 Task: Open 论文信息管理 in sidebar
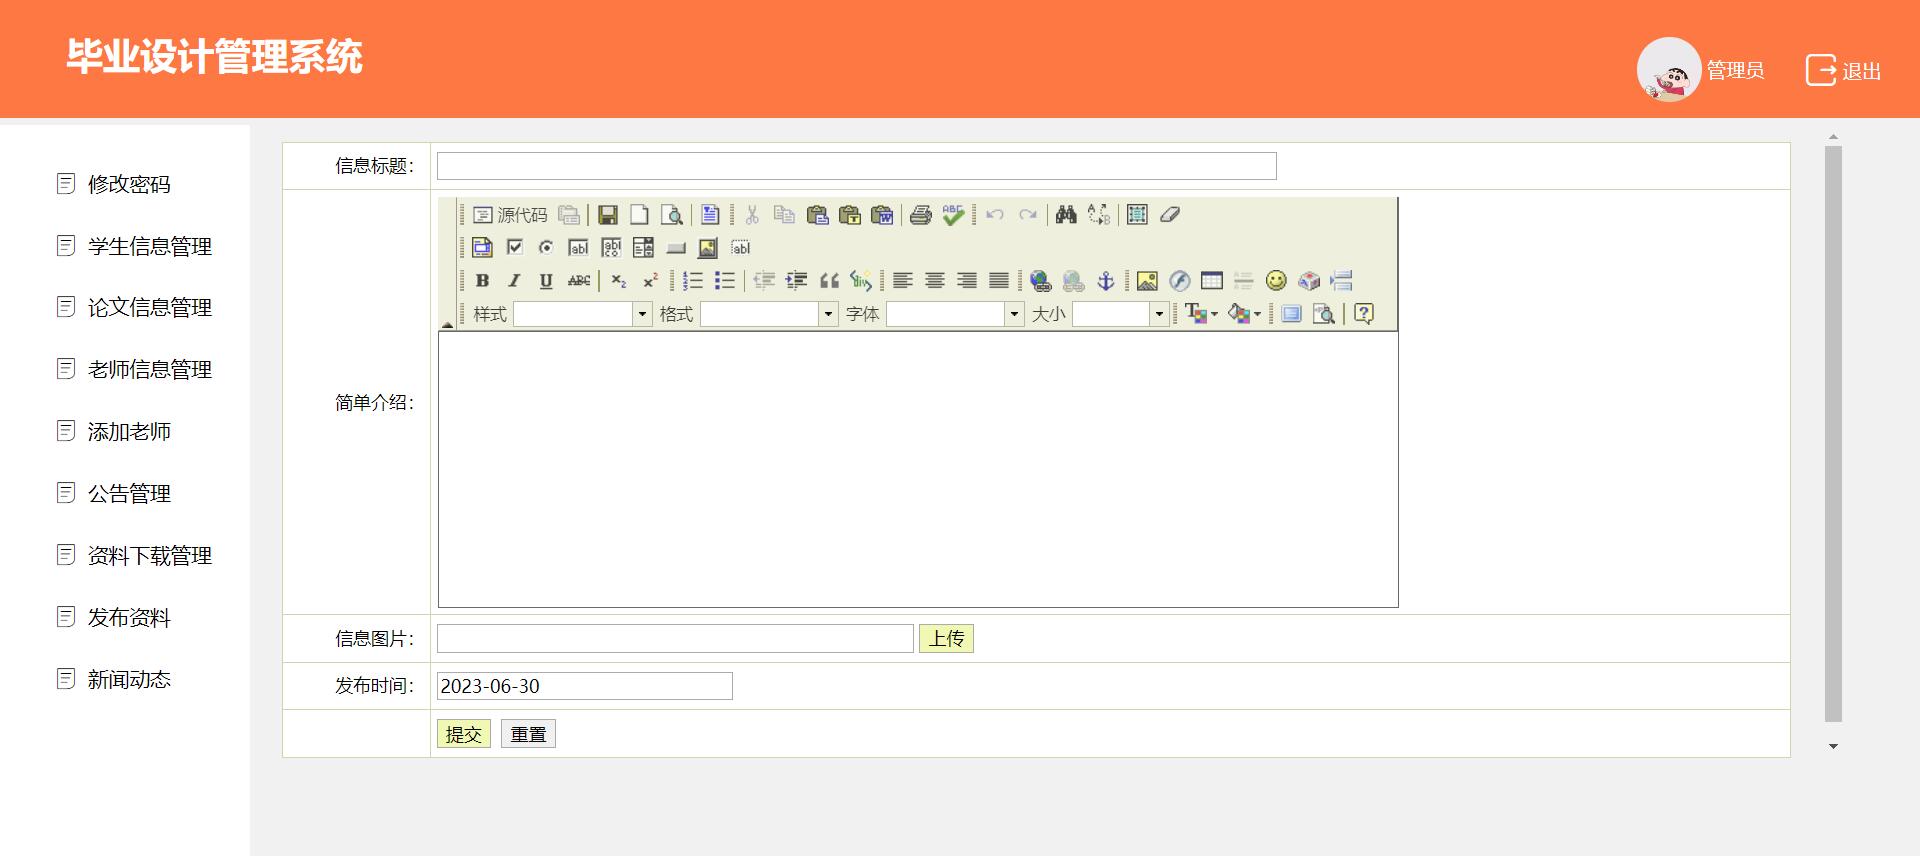(x=150, y=308)
